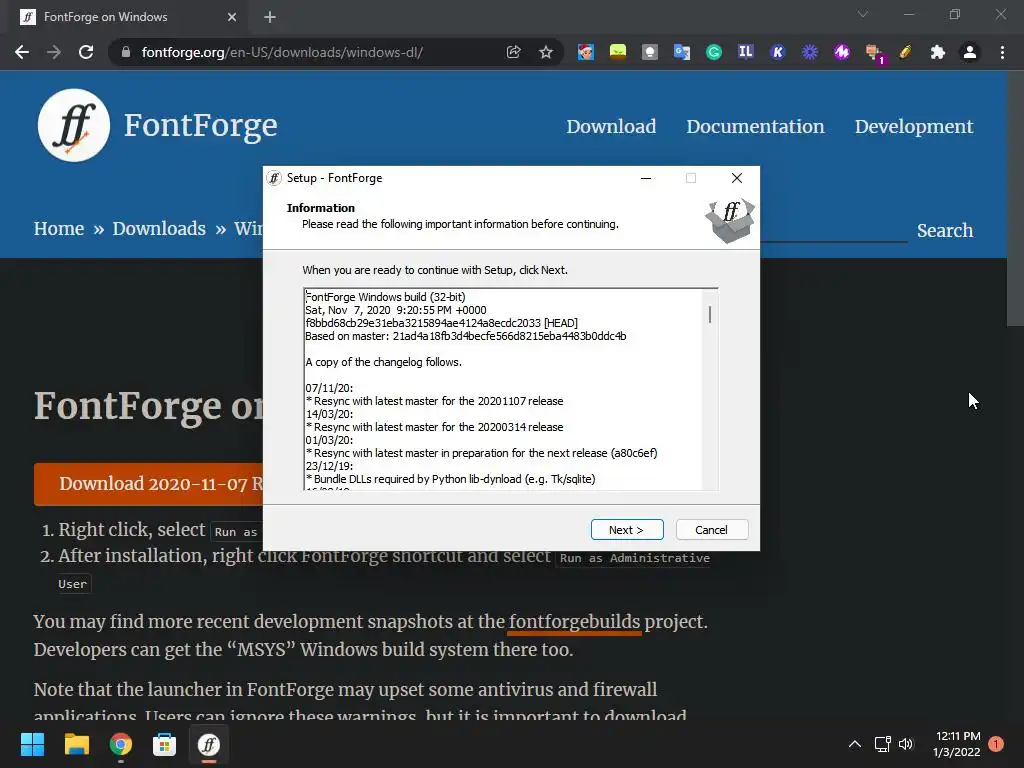Screen dimensions: 1024x768
Task: Click the network tray icon
Action: tap(882, 744)
